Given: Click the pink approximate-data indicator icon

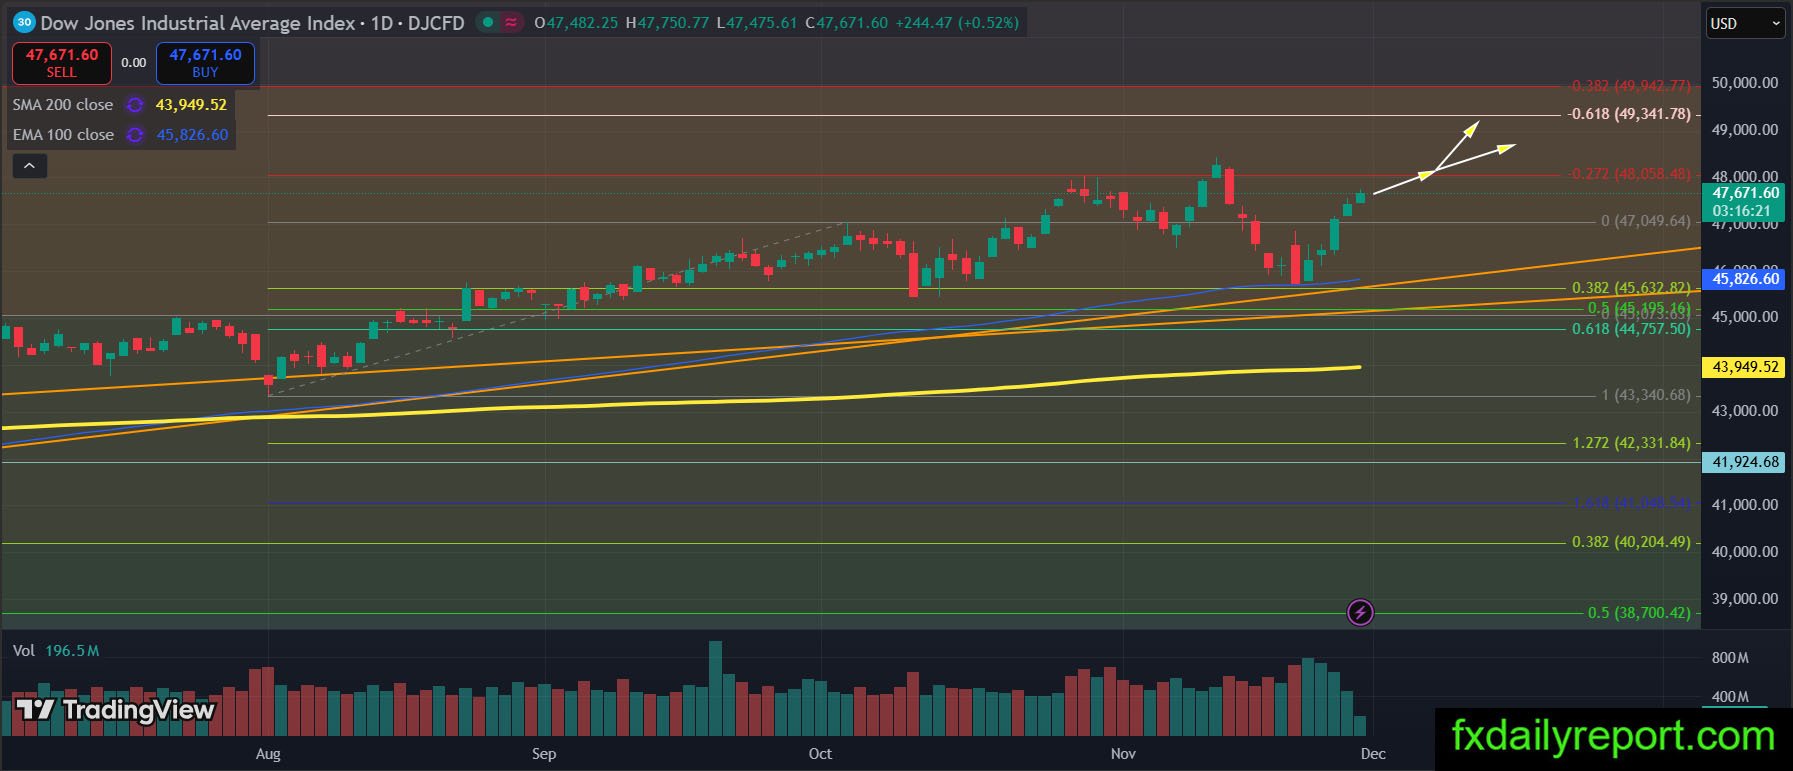Looking at the screenshot, I should click(x=512, y=22).
